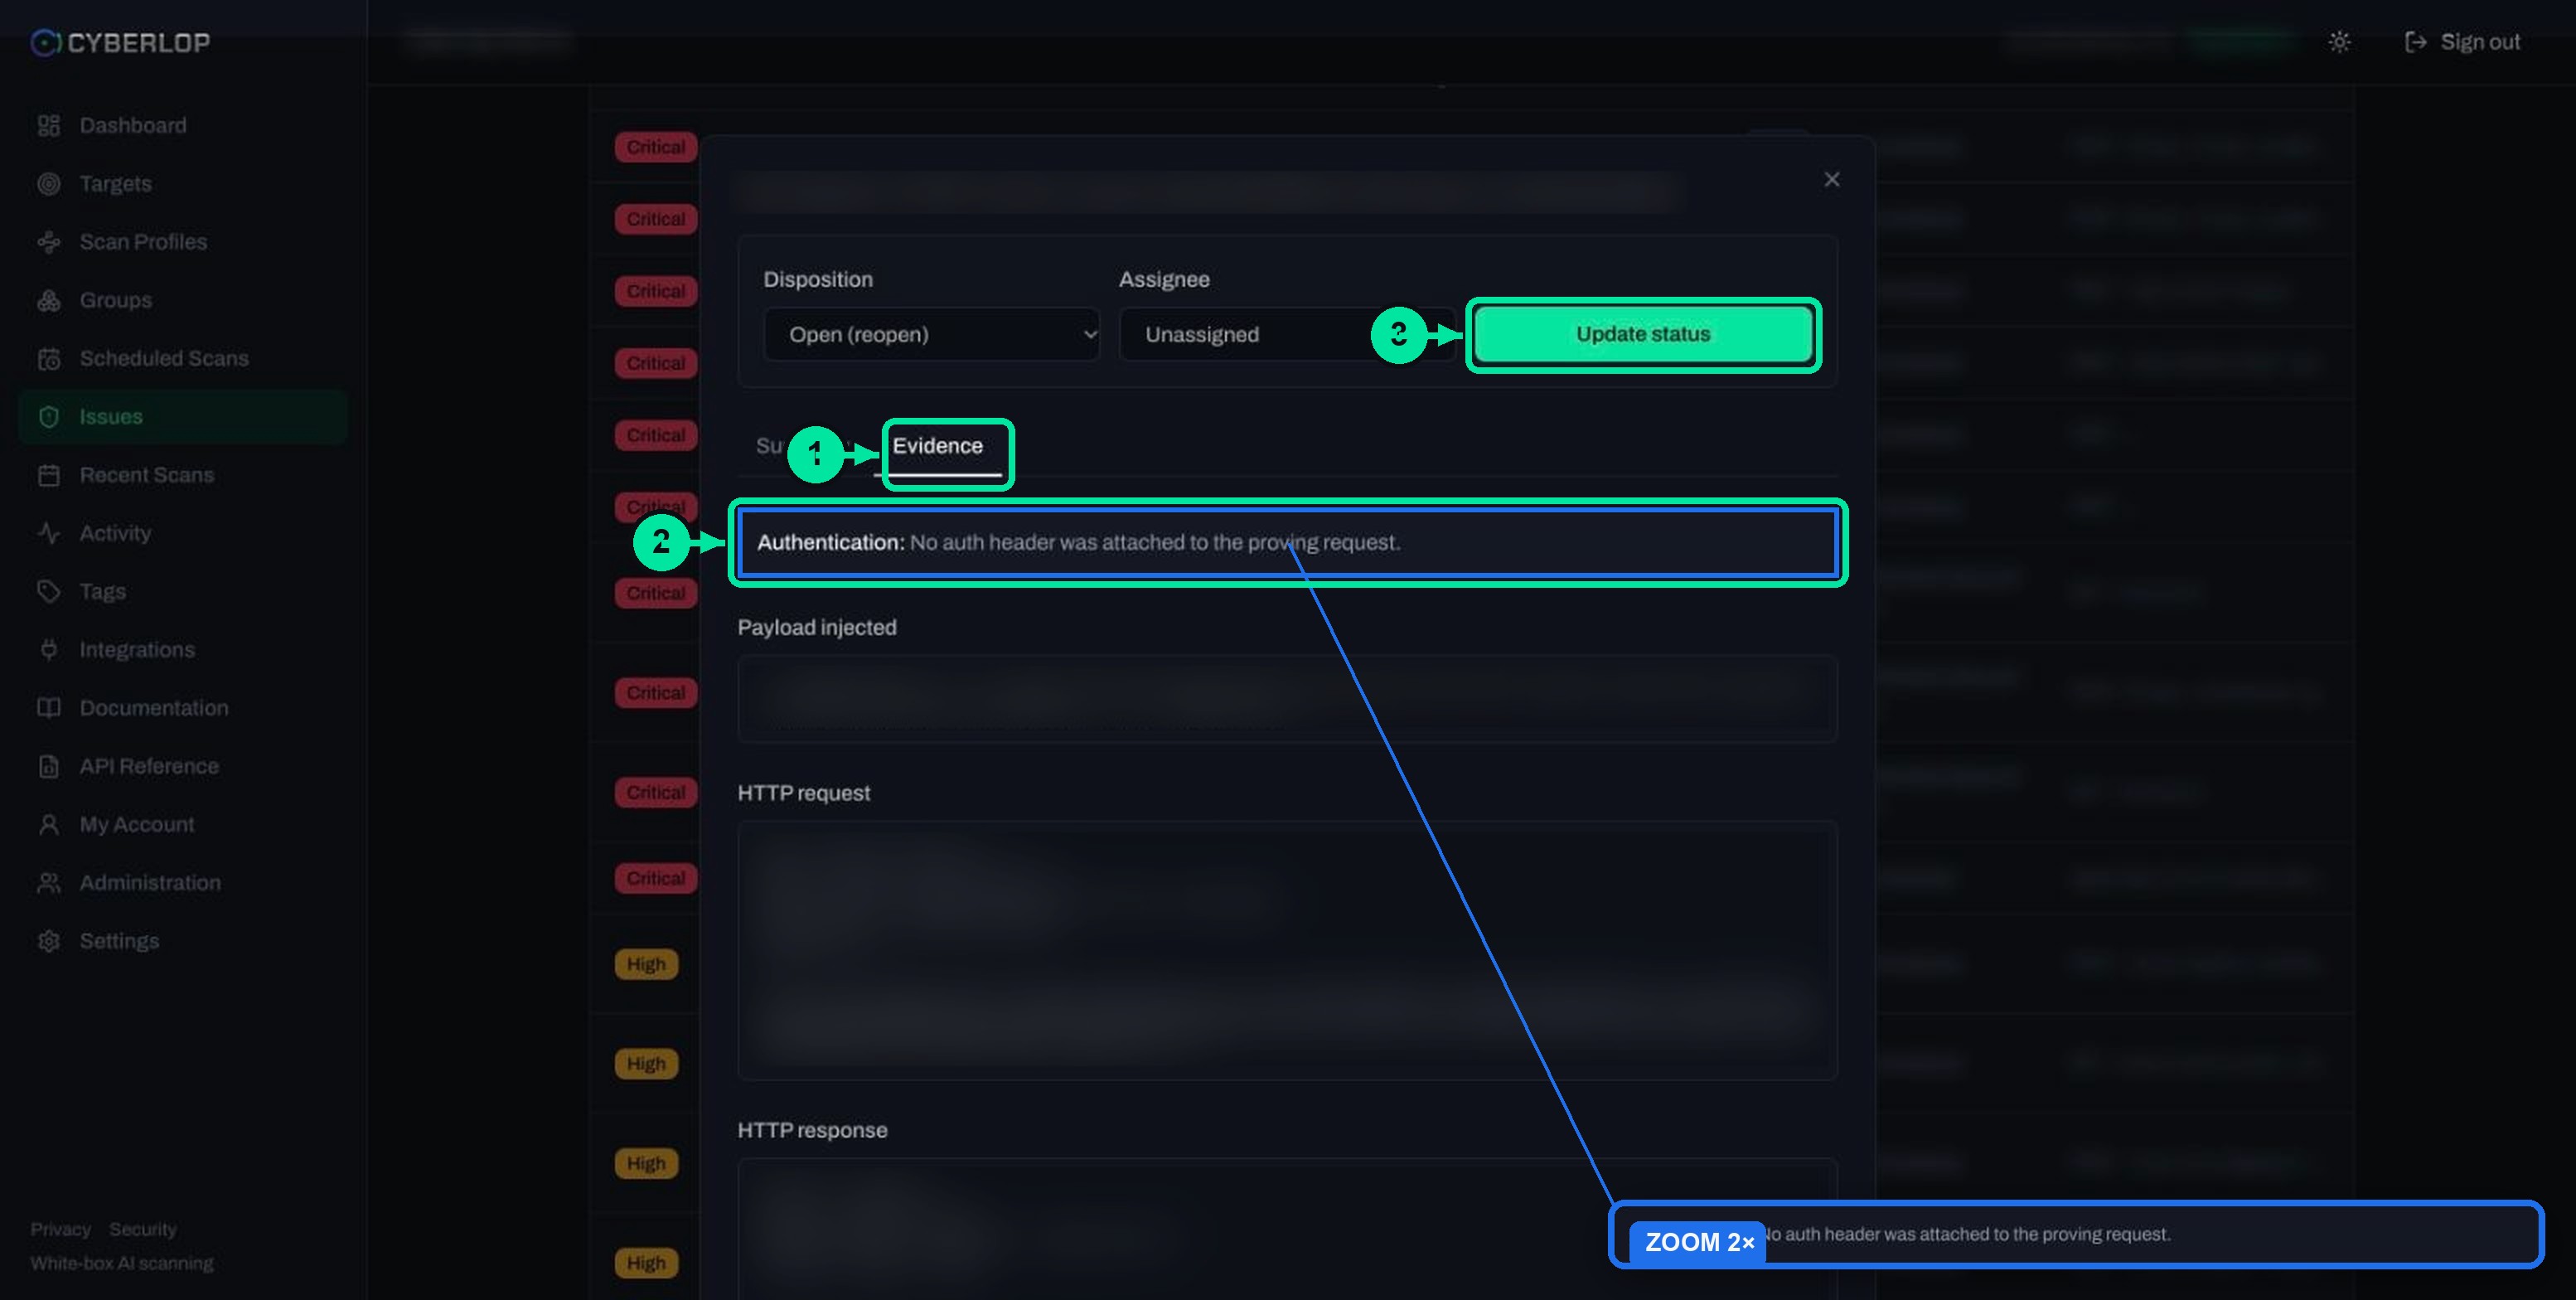The height and width of the screenshot is (1300, 2576).
Task: Click the HTTP response heading
Action: (812, 1130)
